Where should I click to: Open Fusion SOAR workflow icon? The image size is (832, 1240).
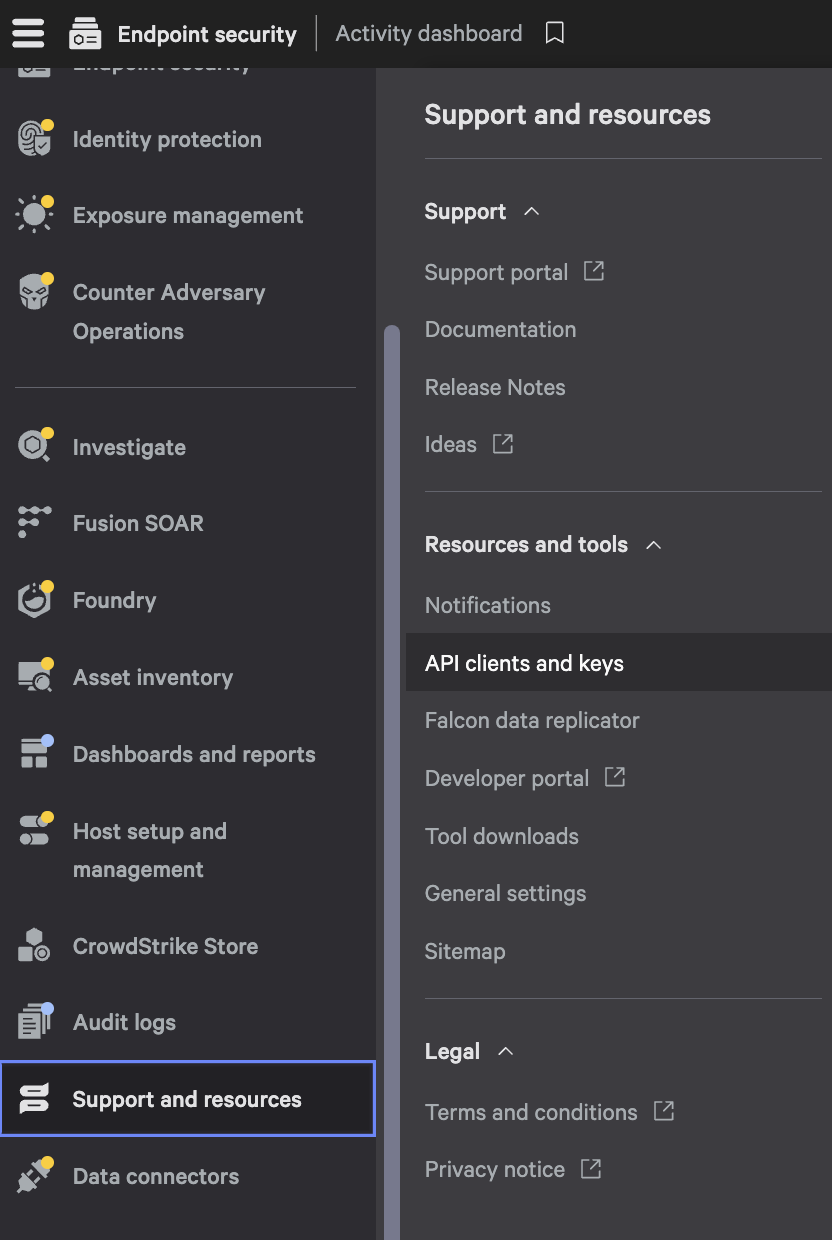tap(35, 523)
